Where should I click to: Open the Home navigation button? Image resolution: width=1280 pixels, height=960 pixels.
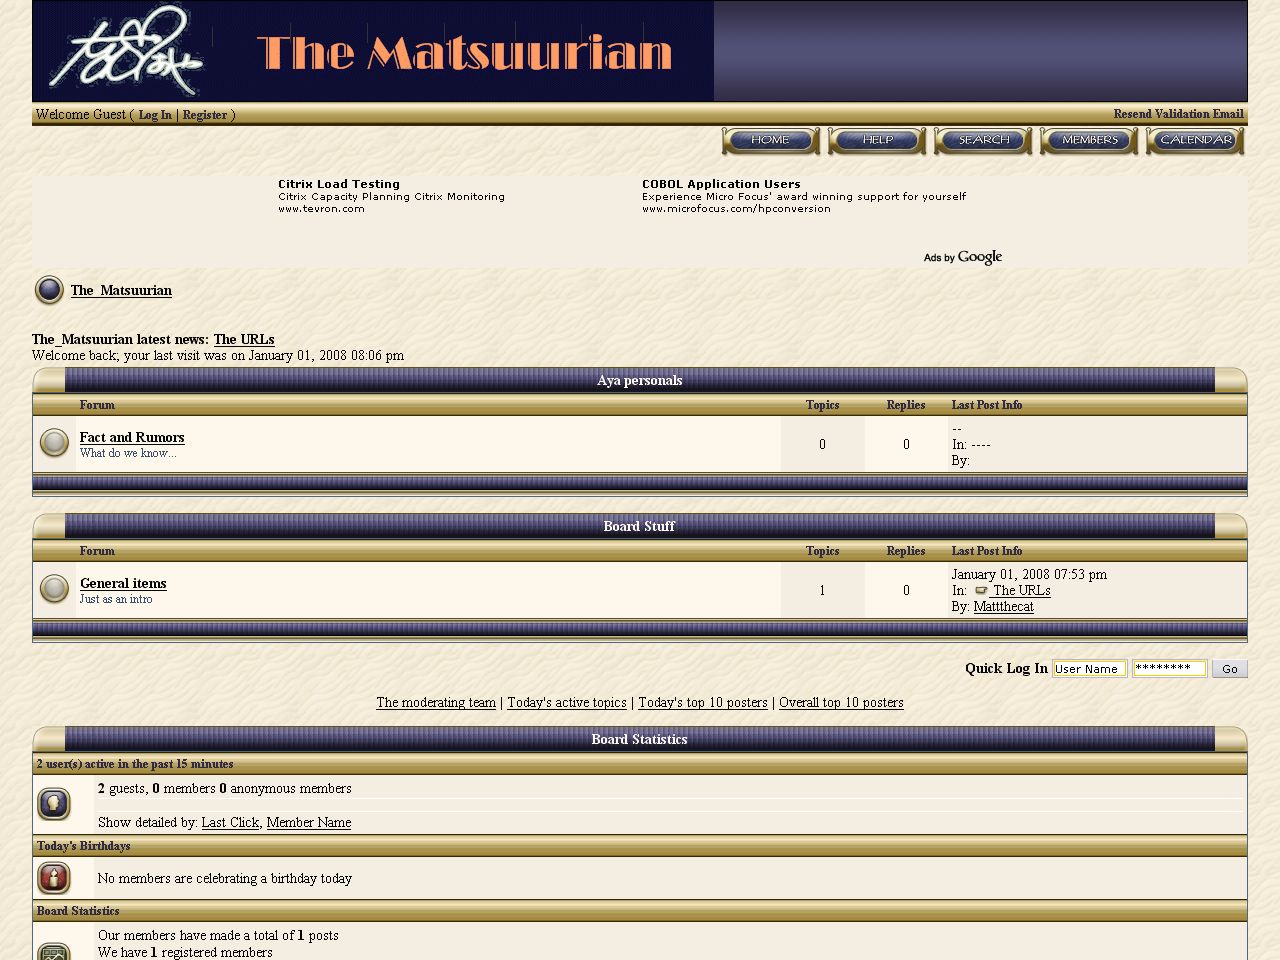(x=770, y=141)
